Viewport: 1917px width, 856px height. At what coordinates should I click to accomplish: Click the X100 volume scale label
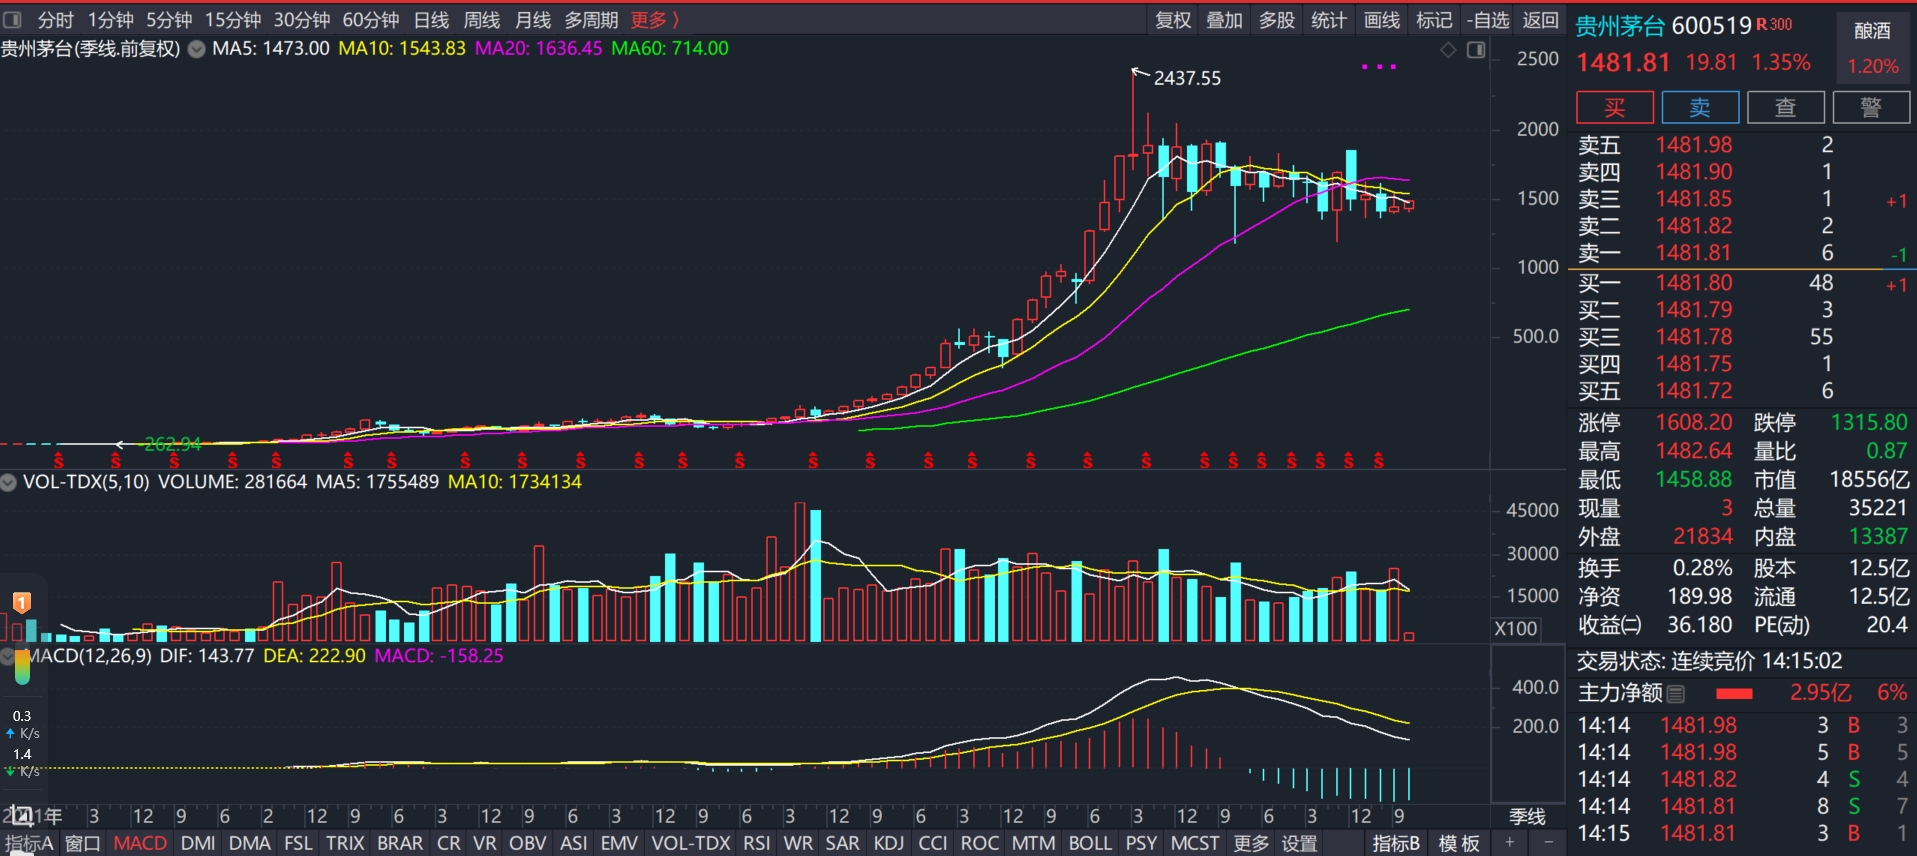tap(1516, 628)
